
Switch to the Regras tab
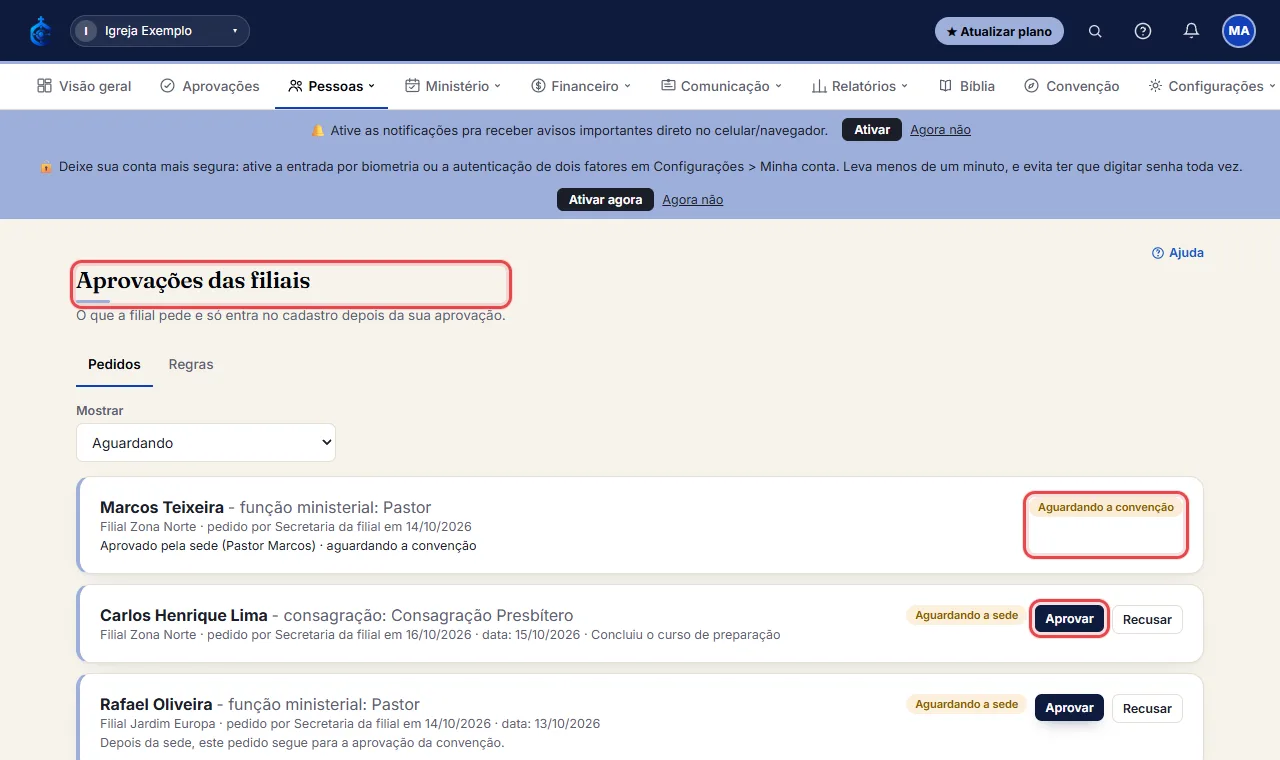[x=191, y=364]
